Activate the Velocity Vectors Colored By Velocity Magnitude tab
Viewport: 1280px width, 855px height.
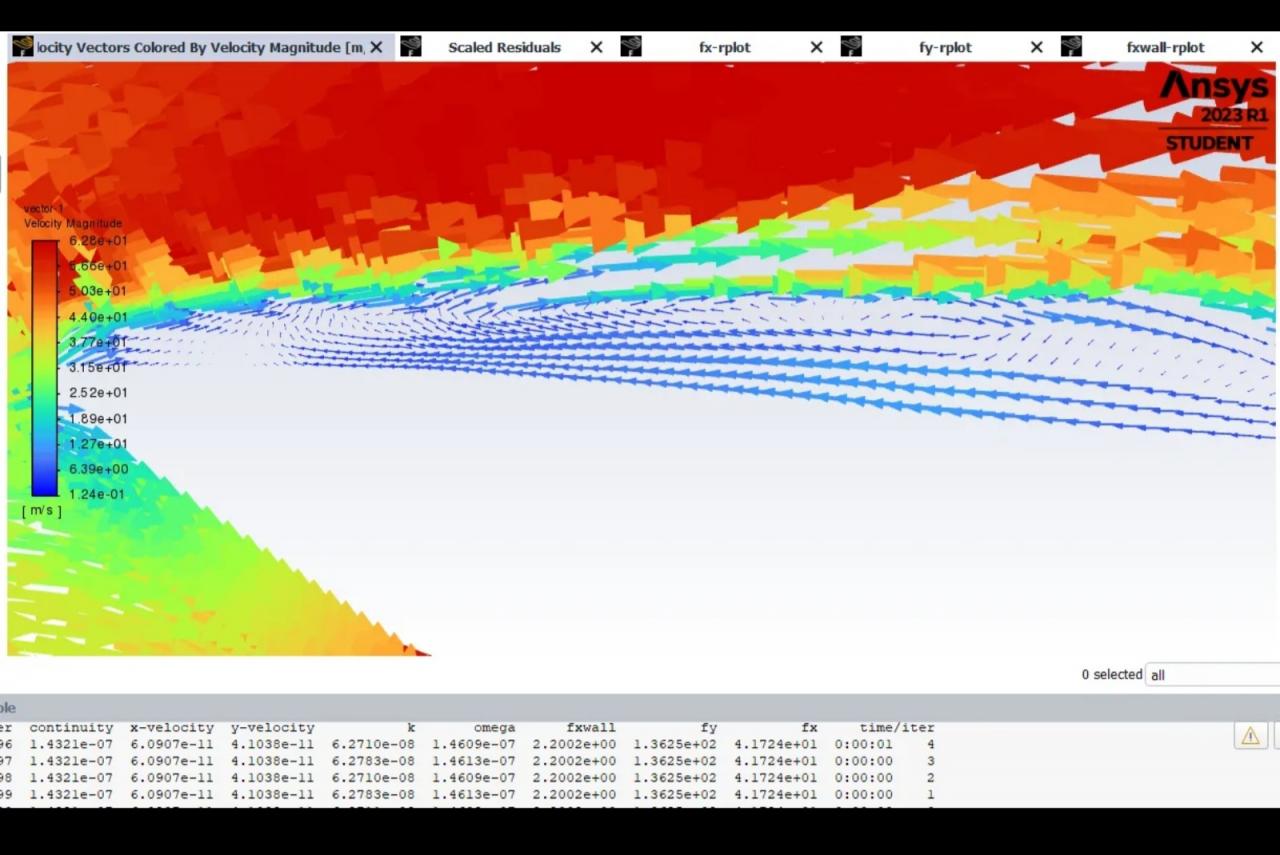point(200,47)
